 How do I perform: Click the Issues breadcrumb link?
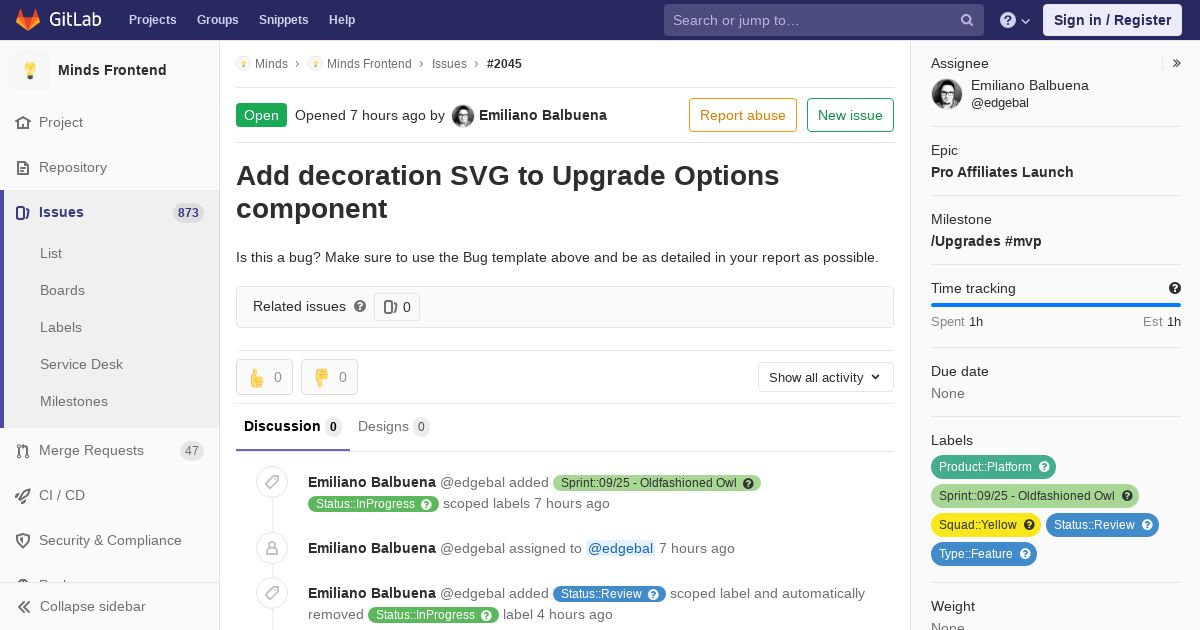pyautogui.click(x=449, y=64)
